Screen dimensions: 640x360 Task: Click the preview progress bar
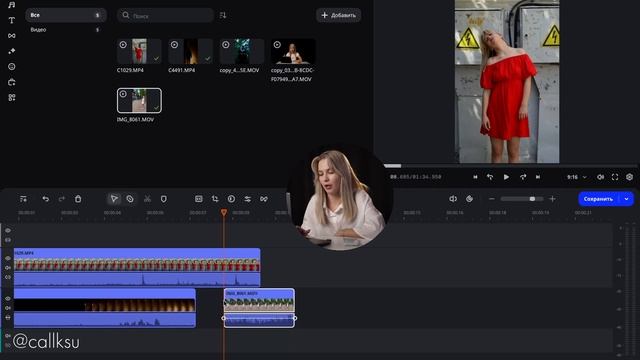[x=510, y=166]
